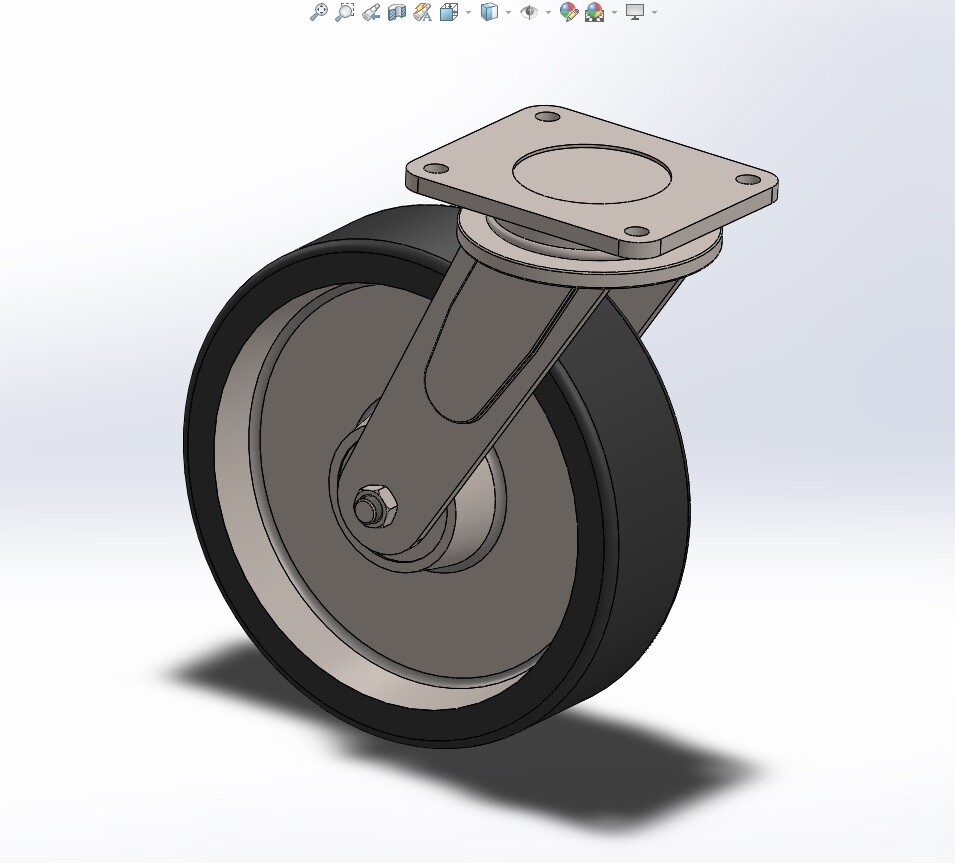The image size is (955, 863).
Task: Expand the View Settings dropdown arrow
Action: (654, 13)
